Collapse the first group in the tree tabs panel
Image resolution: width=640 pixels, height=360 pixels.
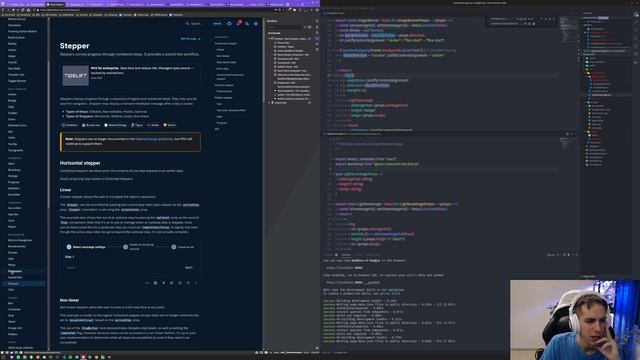[270, 39]
